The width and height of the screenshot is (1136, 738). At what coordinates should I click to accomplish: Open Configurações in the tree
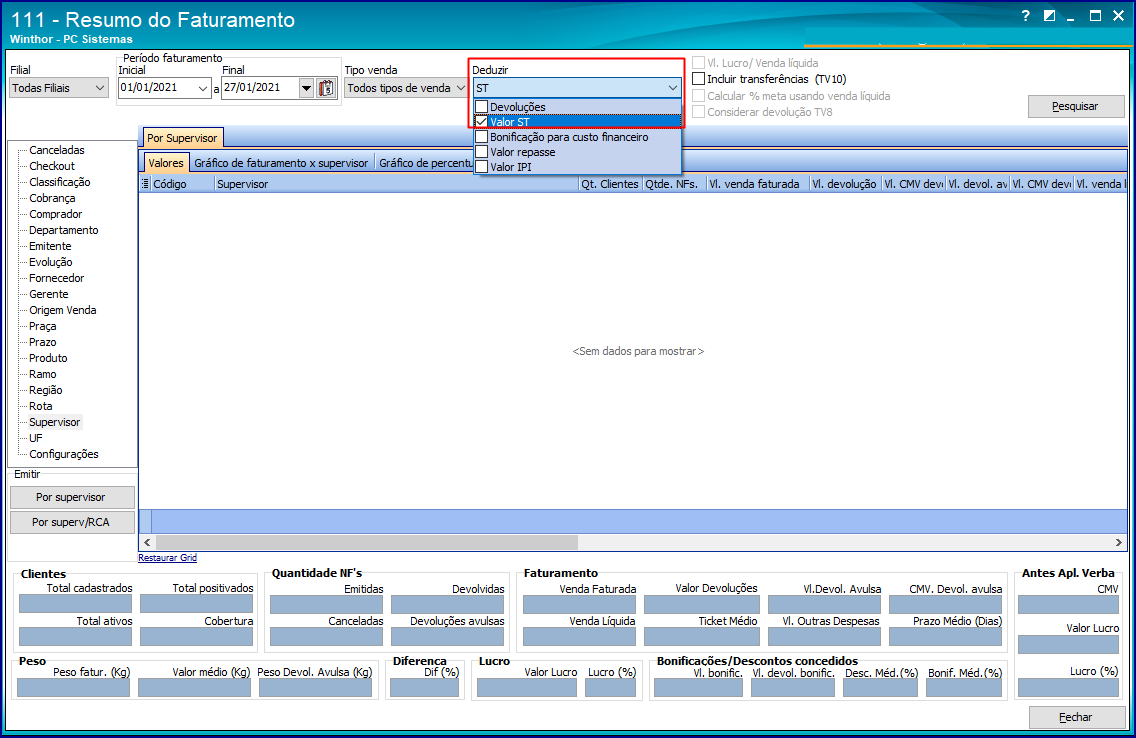tap(64, 454)
